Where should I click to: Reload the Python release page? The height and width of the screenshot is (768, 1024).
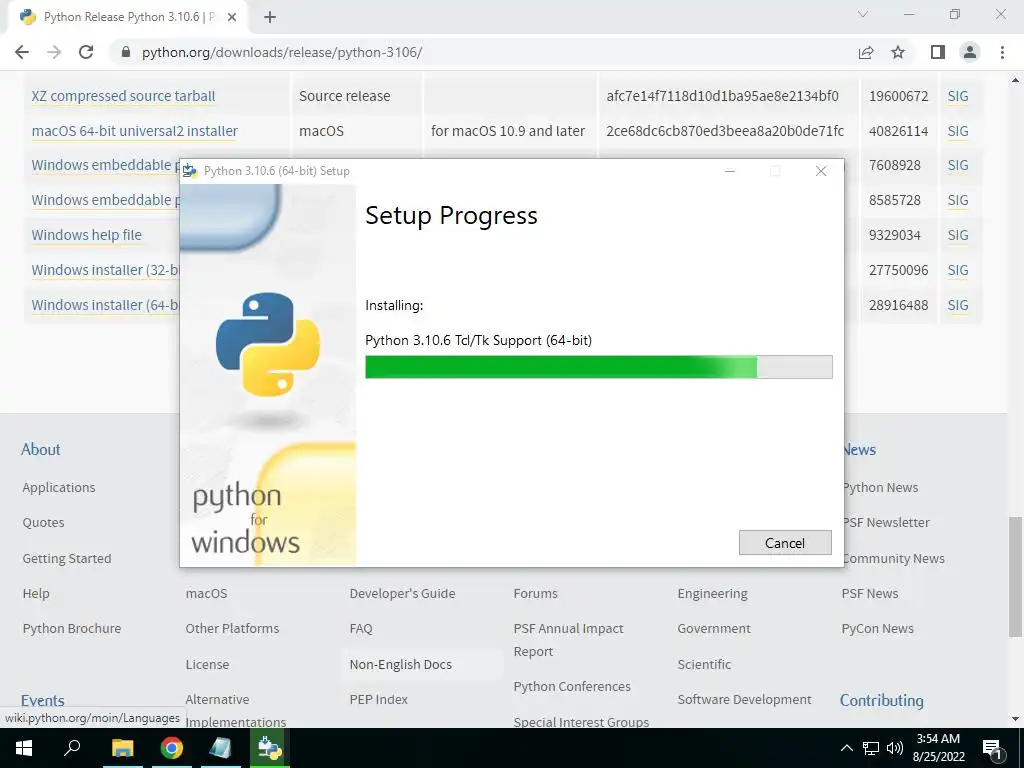(86, 52)
